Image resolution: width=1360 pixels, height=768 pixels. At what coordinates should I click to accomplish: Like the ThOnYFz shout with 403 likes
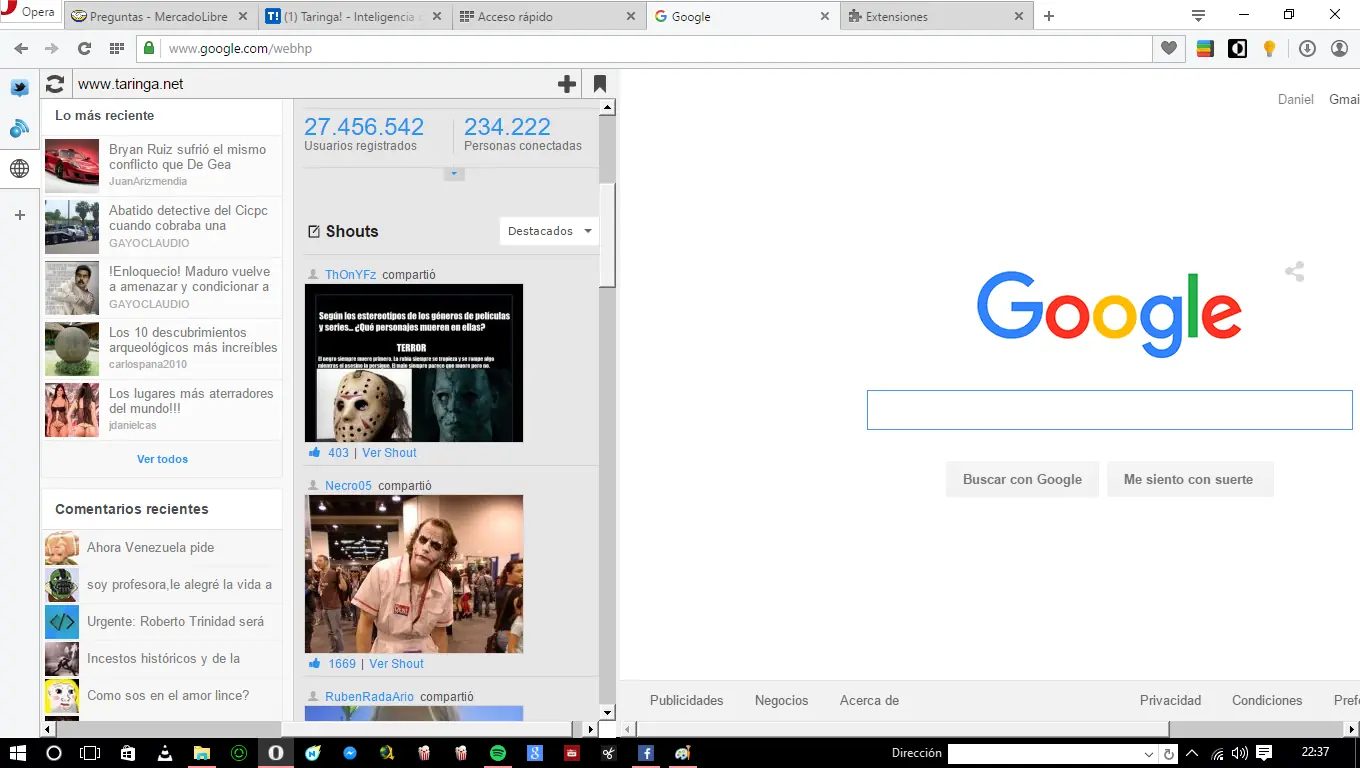315,452
